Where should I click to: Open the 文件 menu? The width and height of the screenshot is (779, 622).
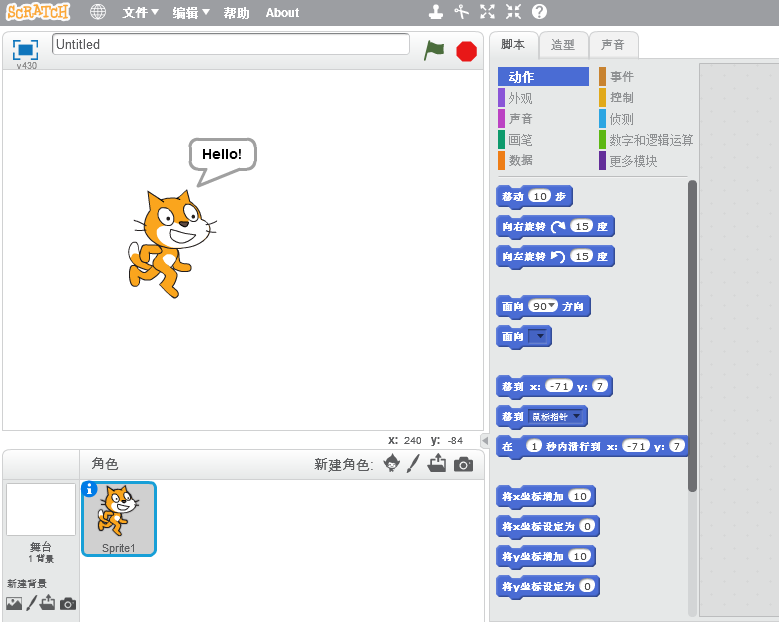[x=140, y=12]
